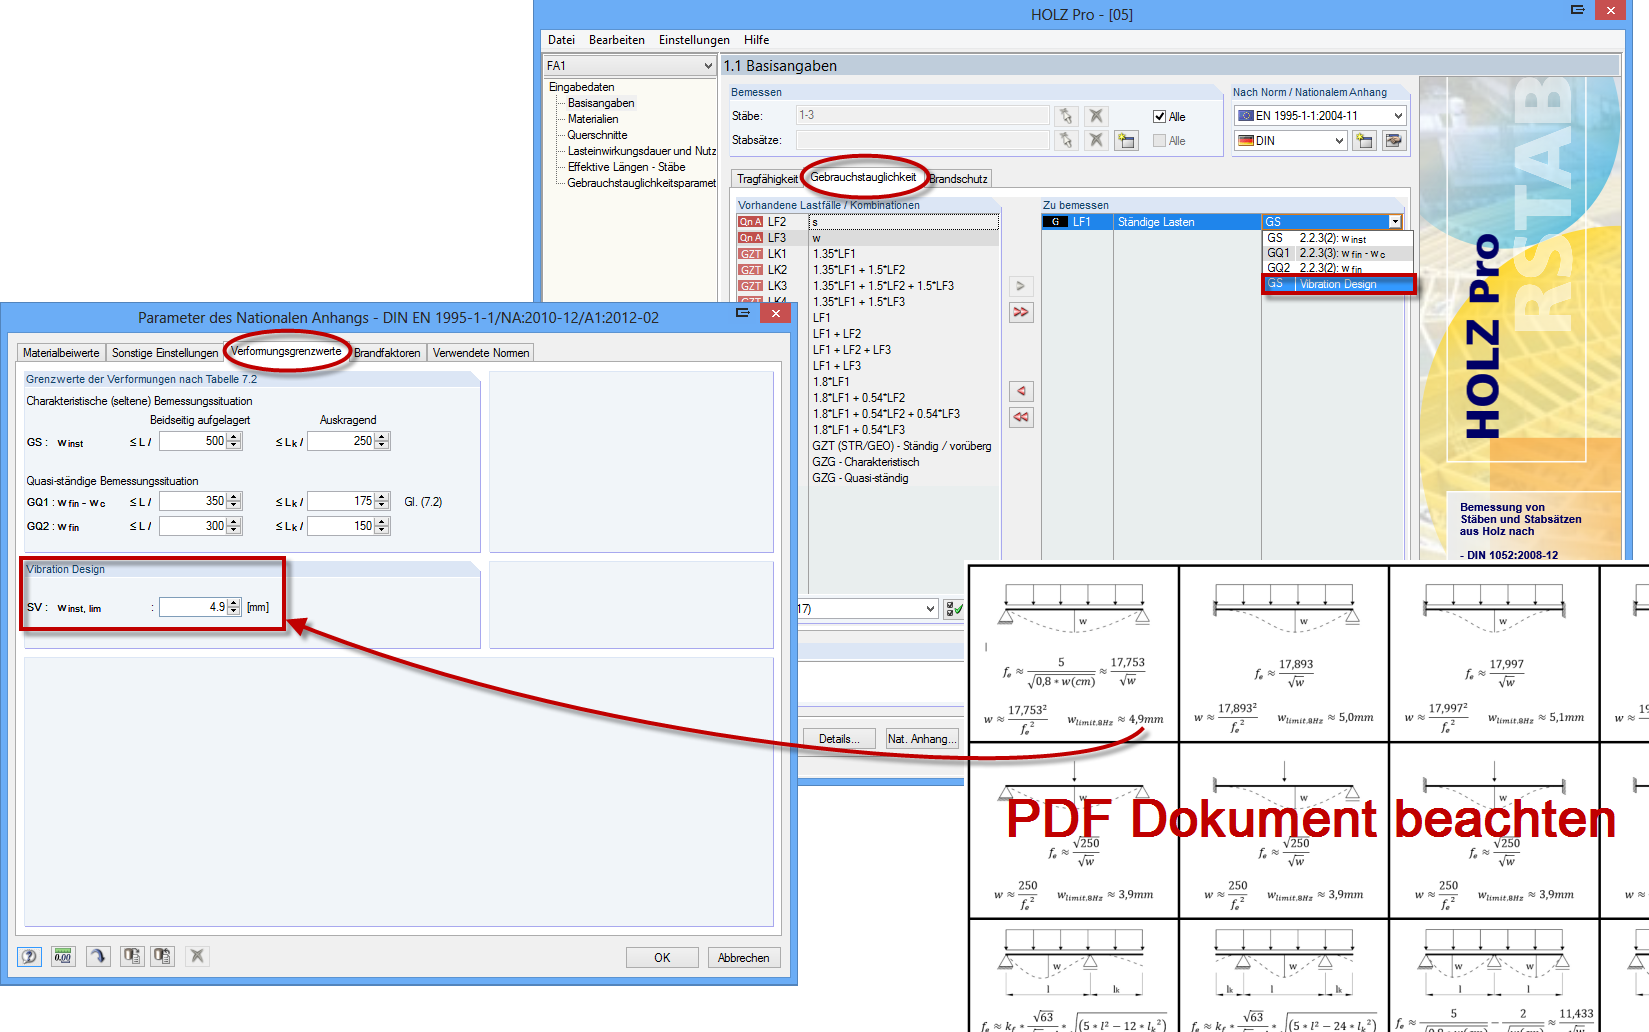Click the 0.00 units and decimals icon
Screen dimensions: 1649x1032
coord(63,956)
